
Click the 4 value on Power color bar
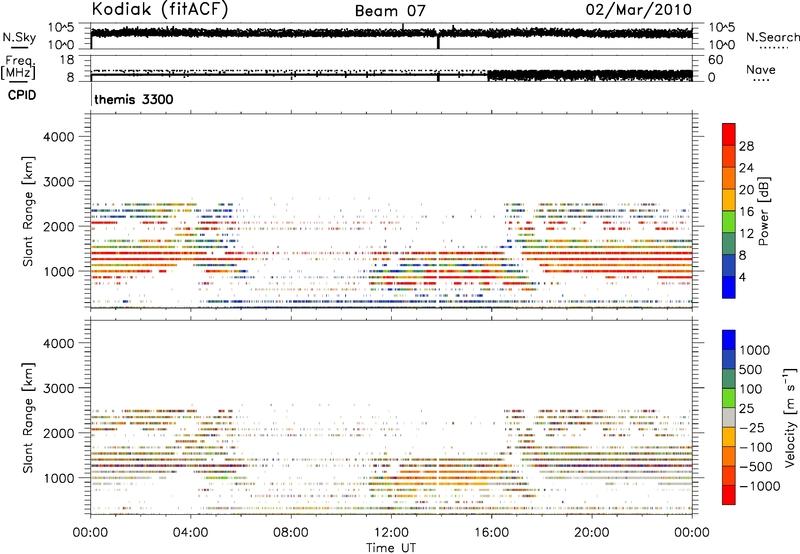[x=742, y=277]
